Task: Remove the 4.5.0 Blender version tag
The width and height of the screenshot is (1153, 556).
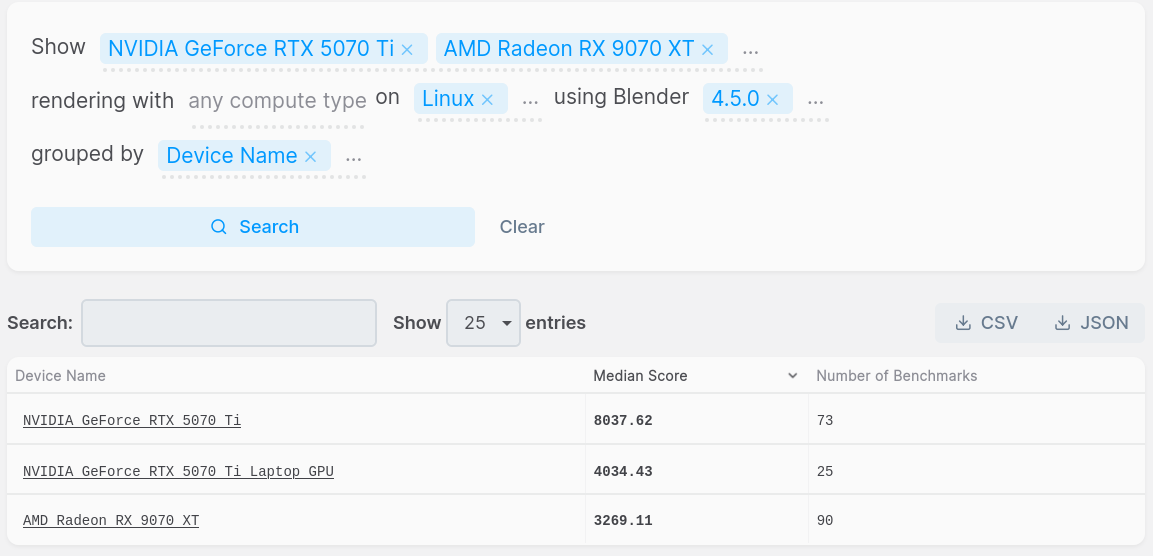Action: pyautogui.click(x=772, y=99)
